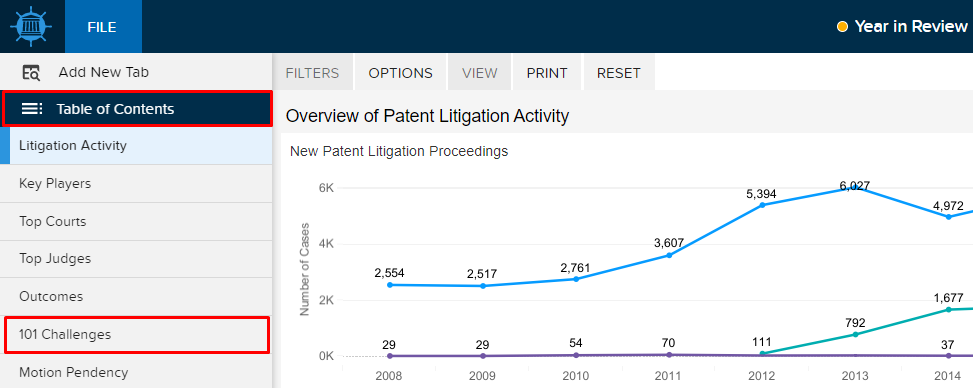This screenshot has width=973, height=388.
Task: Go to the Motion Pendency section
Action: [136, 372]
